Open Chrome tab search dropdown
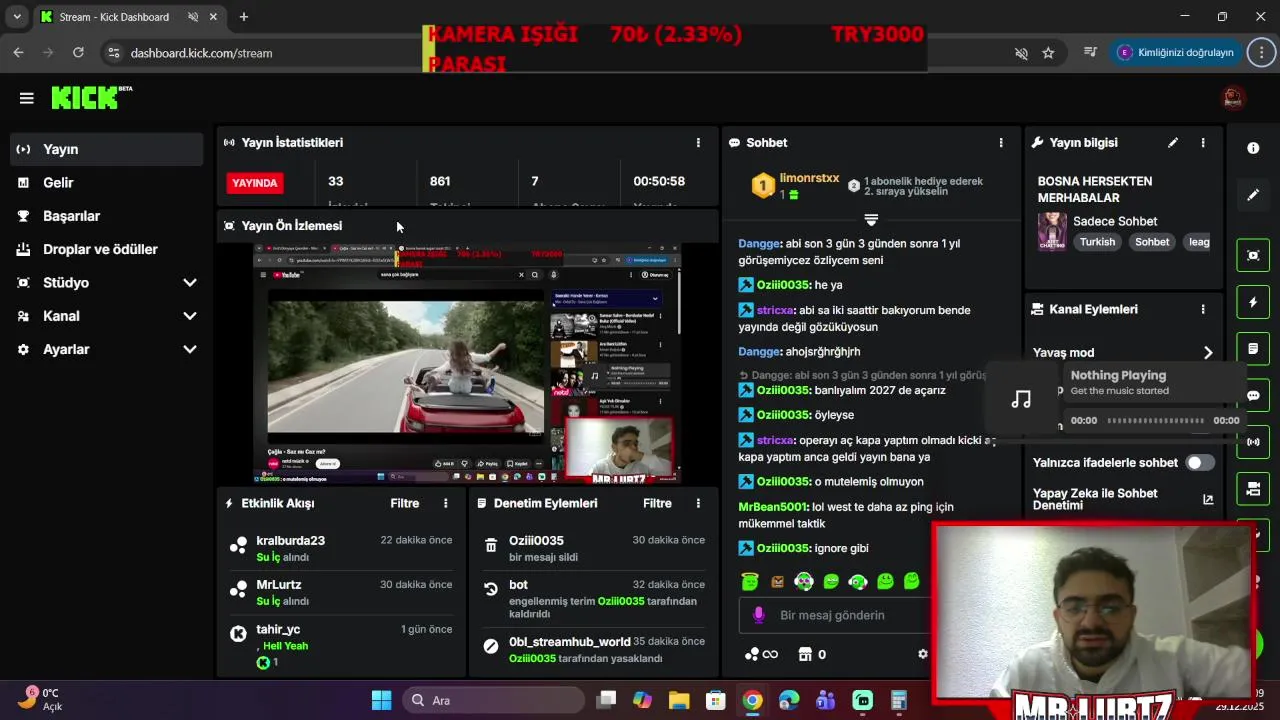Image resolution: width=1280 pixels, height=720 pixels. pos(17,17)
